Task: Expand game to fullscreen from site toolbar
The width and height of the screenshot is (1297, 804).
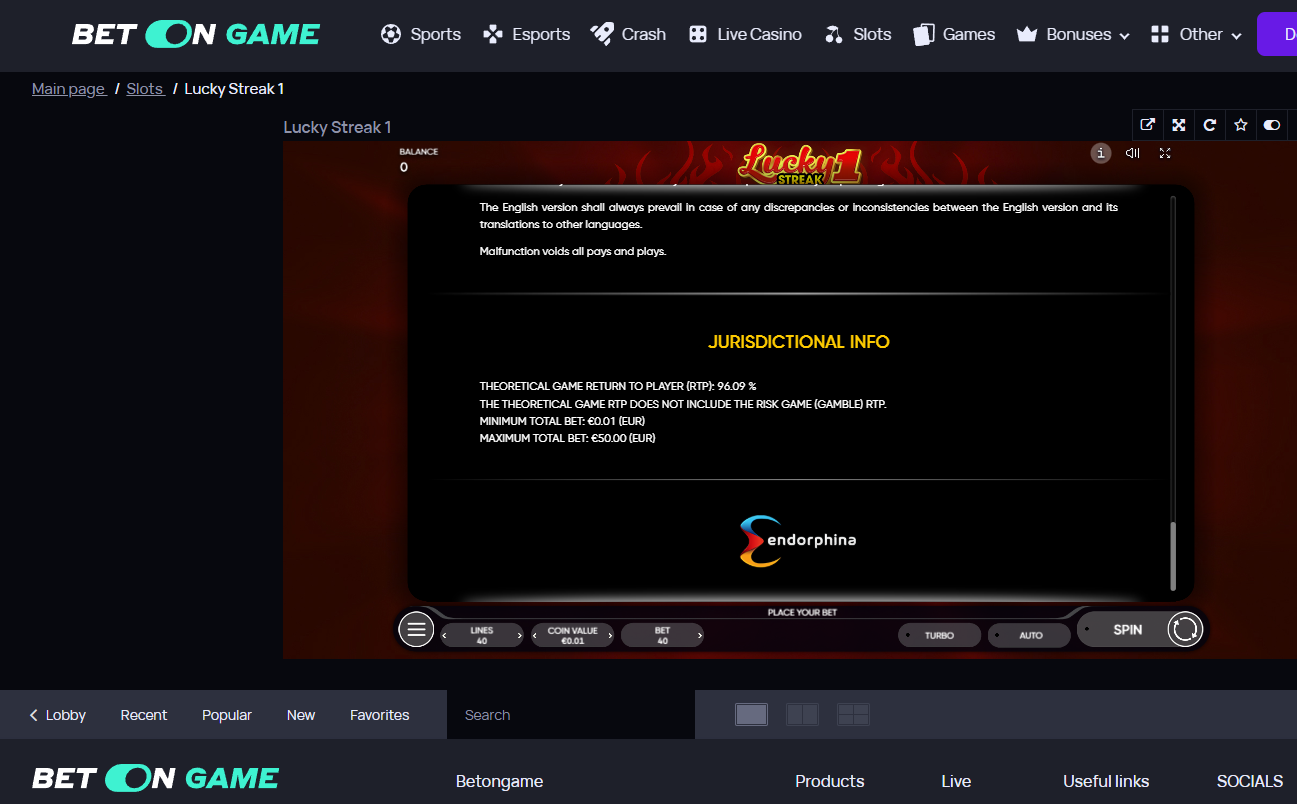Action: point(1179,125)
